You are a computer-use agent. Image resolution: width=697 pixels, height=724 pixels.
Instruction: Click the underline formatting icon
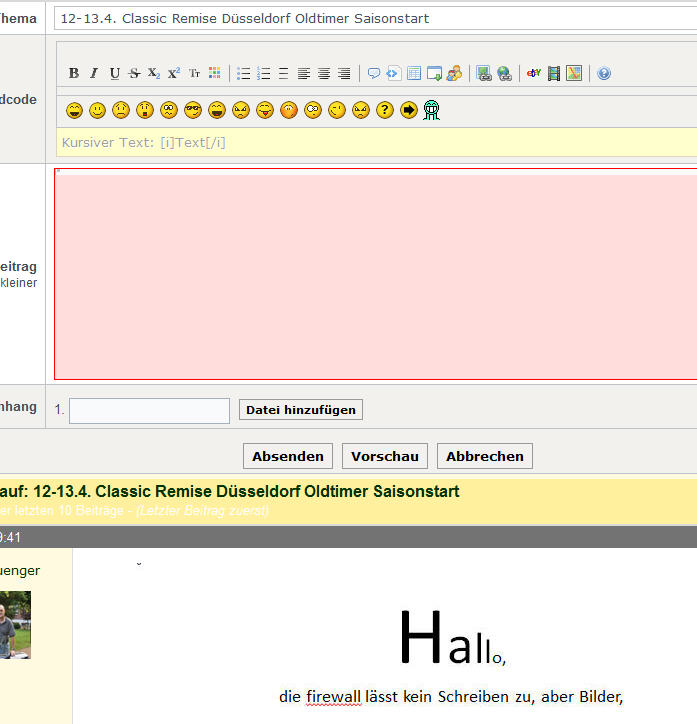pos(114,73)
